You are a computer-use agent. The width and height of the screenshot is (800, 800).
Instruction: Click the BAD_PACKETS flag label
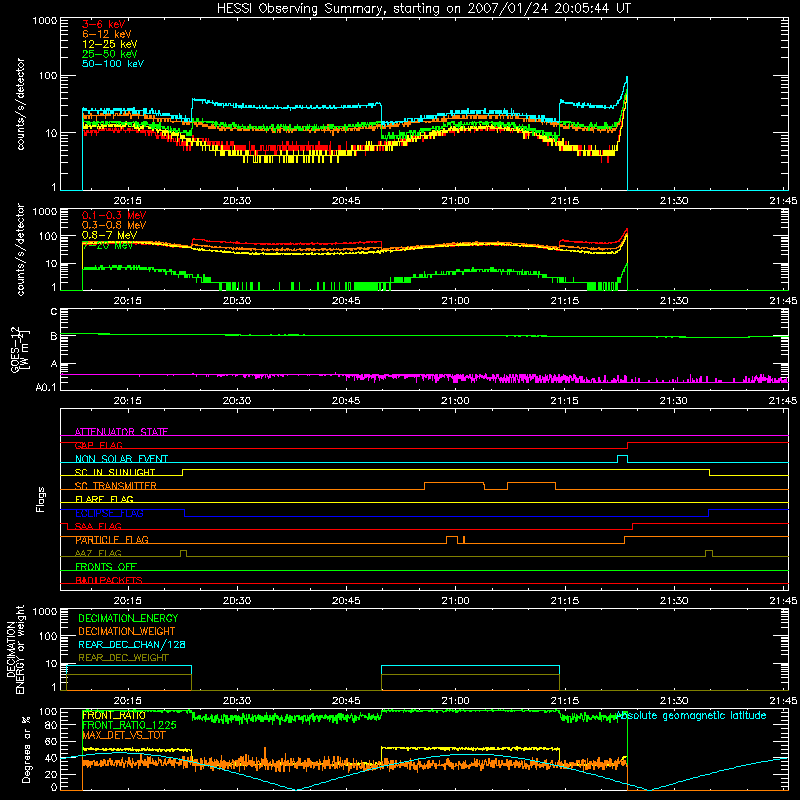coord(109,580)
